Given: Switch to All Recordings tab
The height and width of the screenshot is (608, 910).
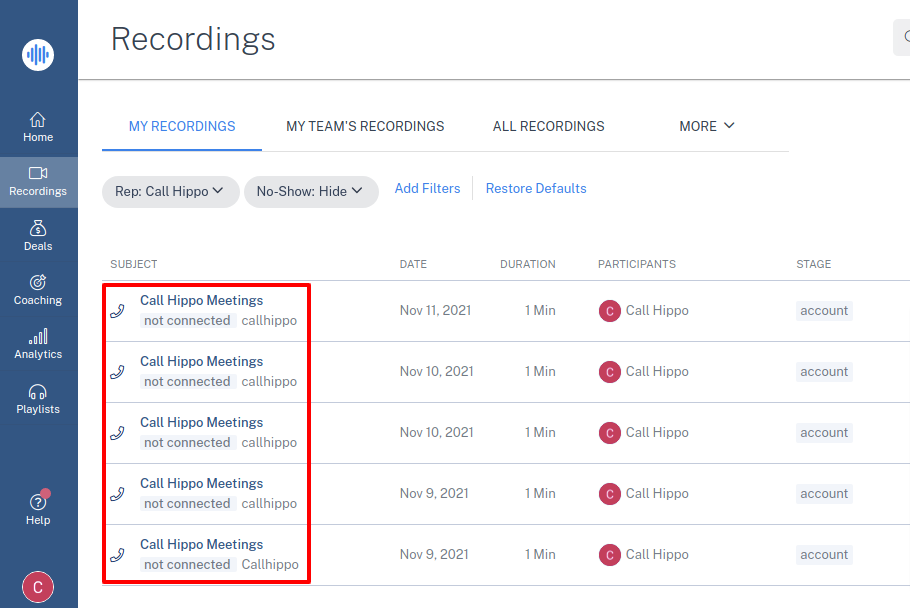Looking at the screenshot, I should click(548, 126).
